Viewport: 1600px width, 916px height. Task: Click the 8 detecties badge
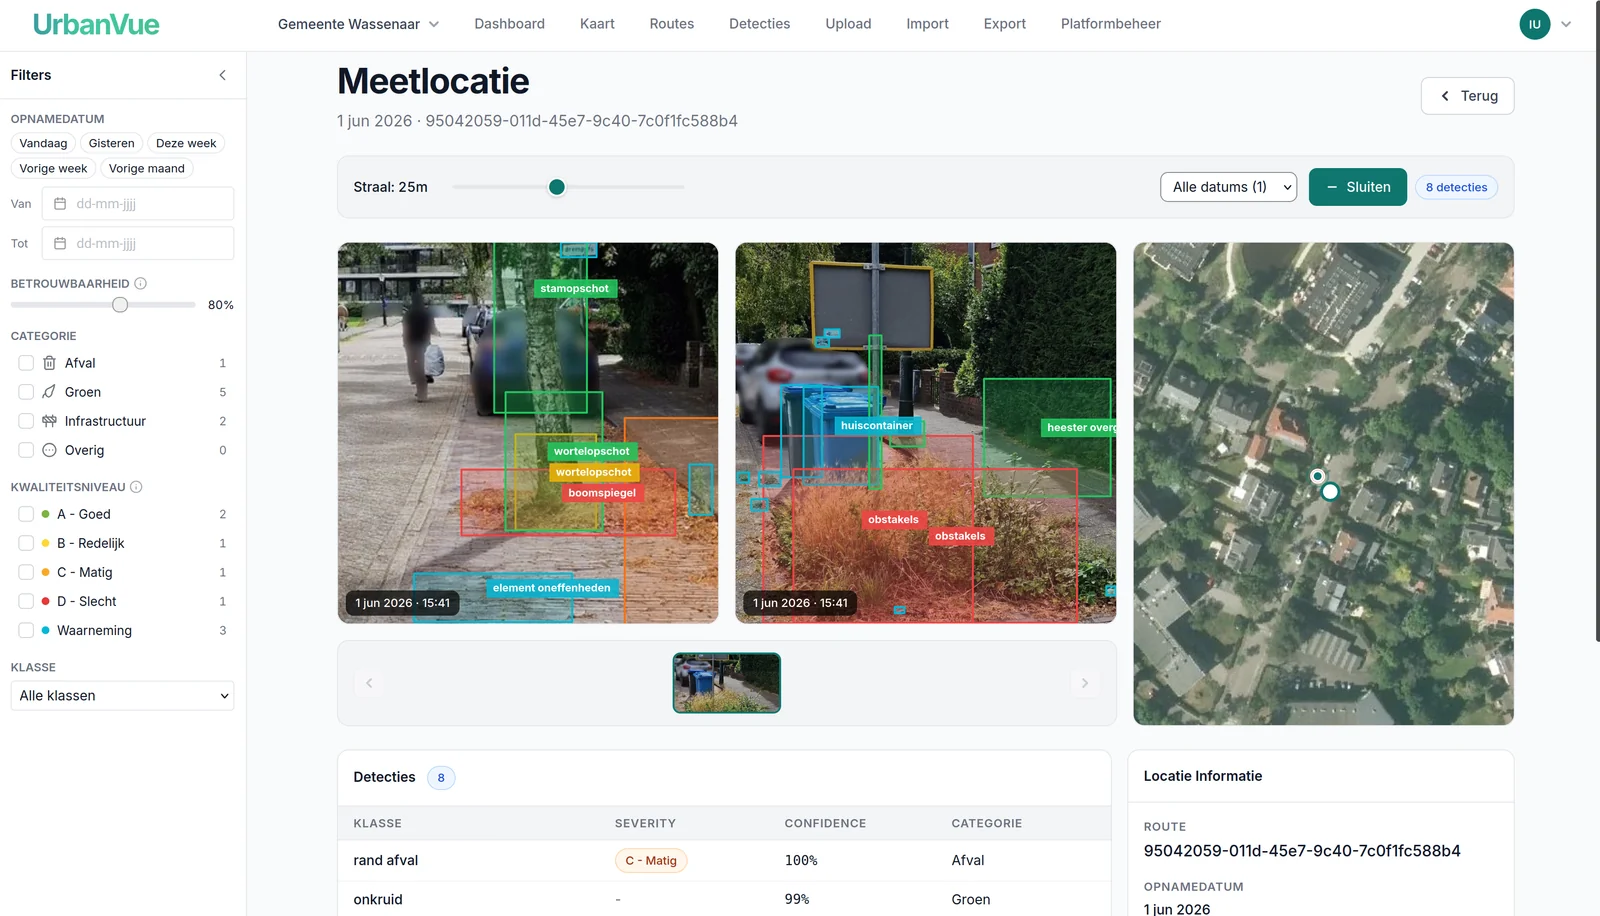pos(1456,187)
